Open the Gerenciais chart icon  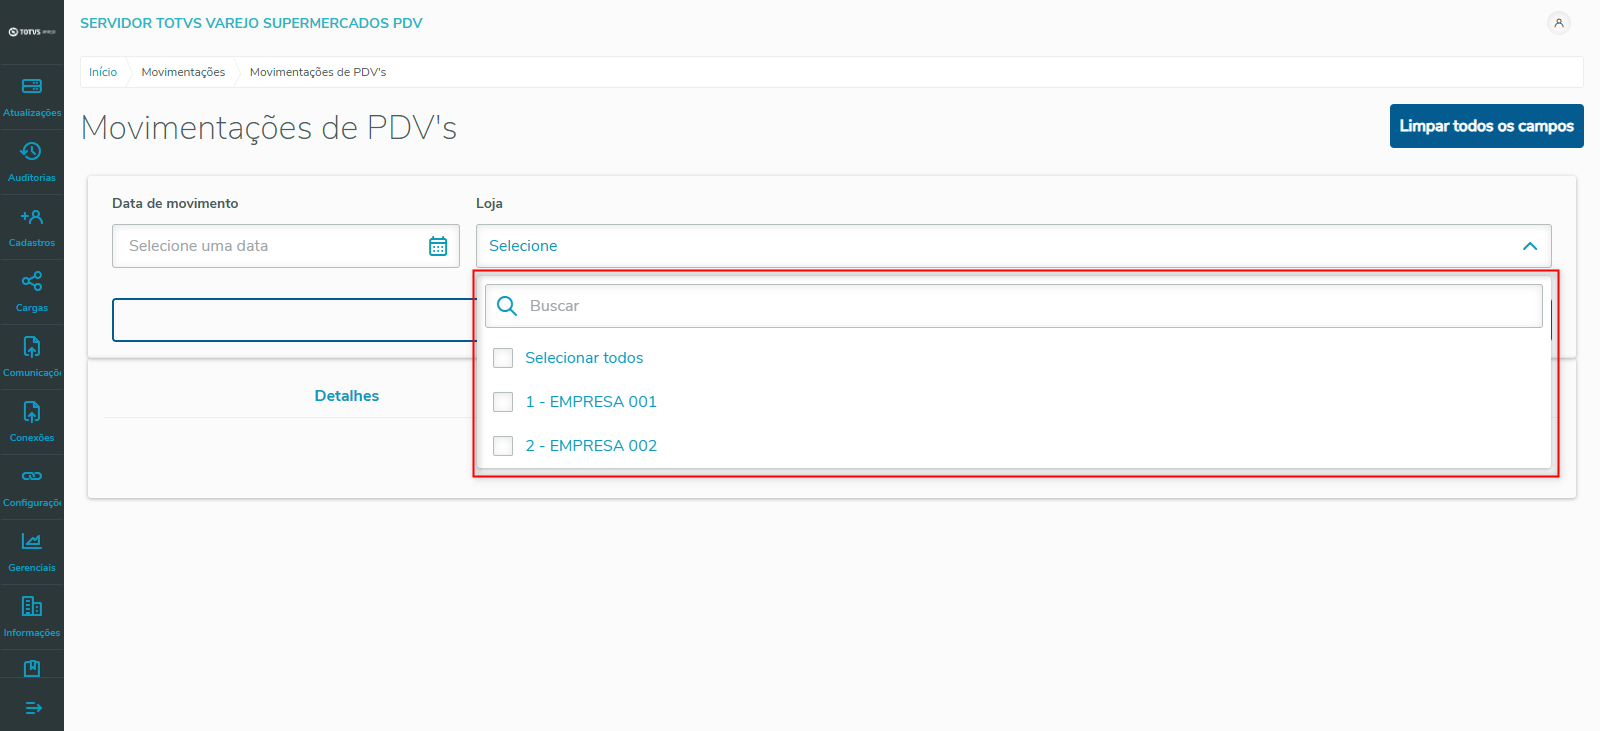click(x=32, y=541)
